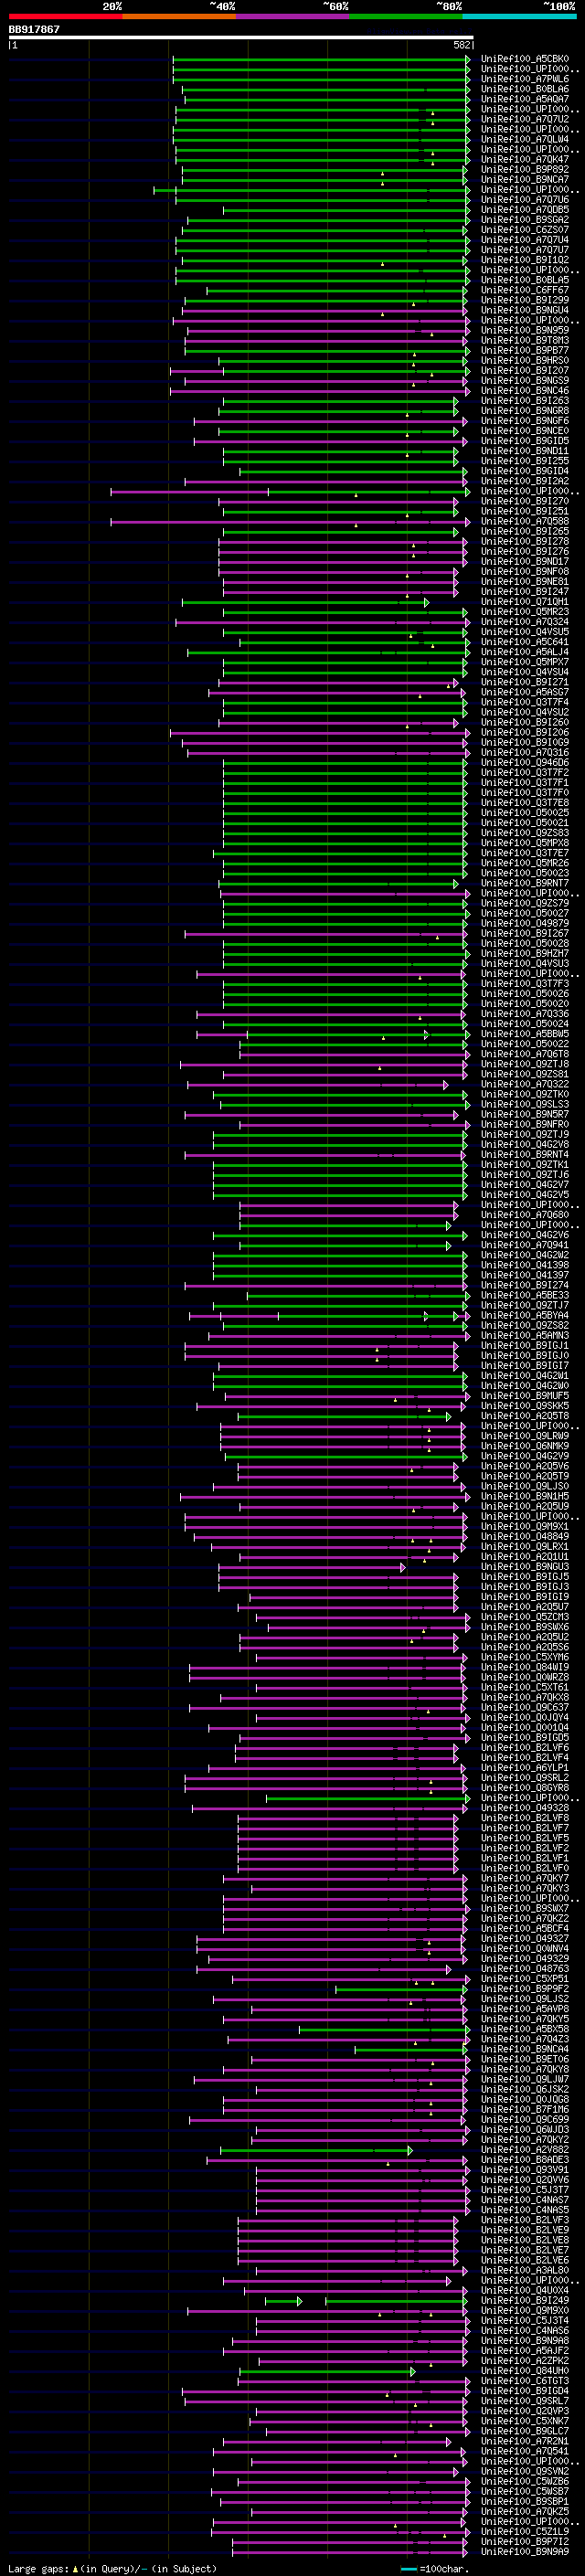Open hit UniRef100_Q4U0X4
This screenshot has height=2576, width=585.
[x=524, y=2289]
